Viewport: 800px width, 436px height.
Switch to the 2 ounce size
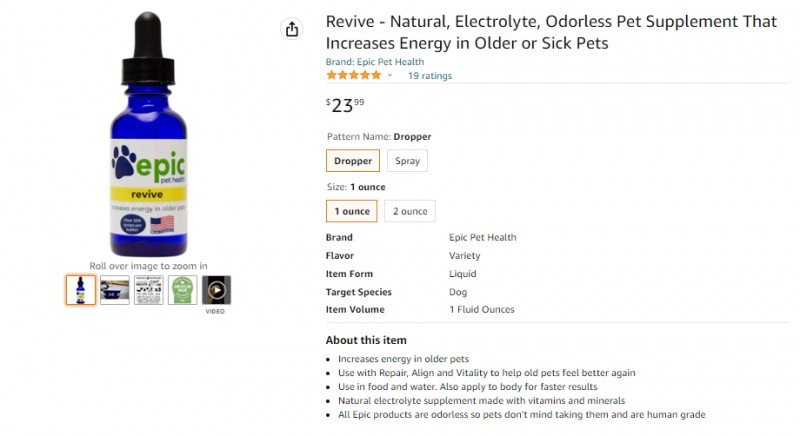410,211
